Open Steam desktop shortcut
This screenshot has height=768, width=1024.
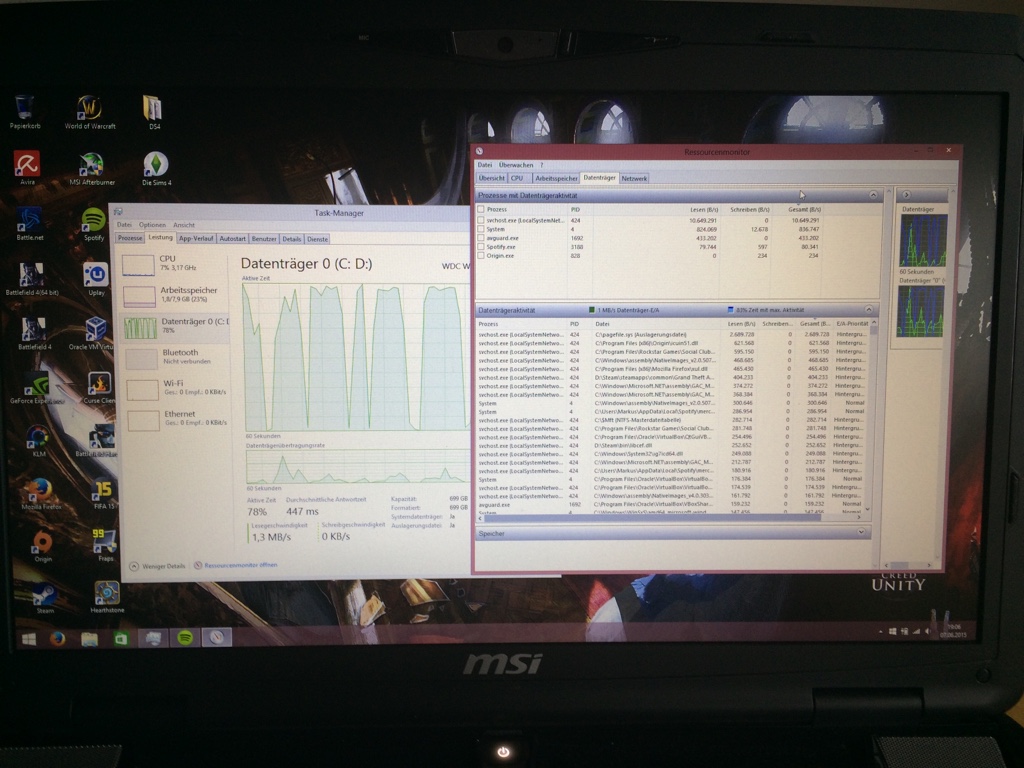(x=44, y=598)
